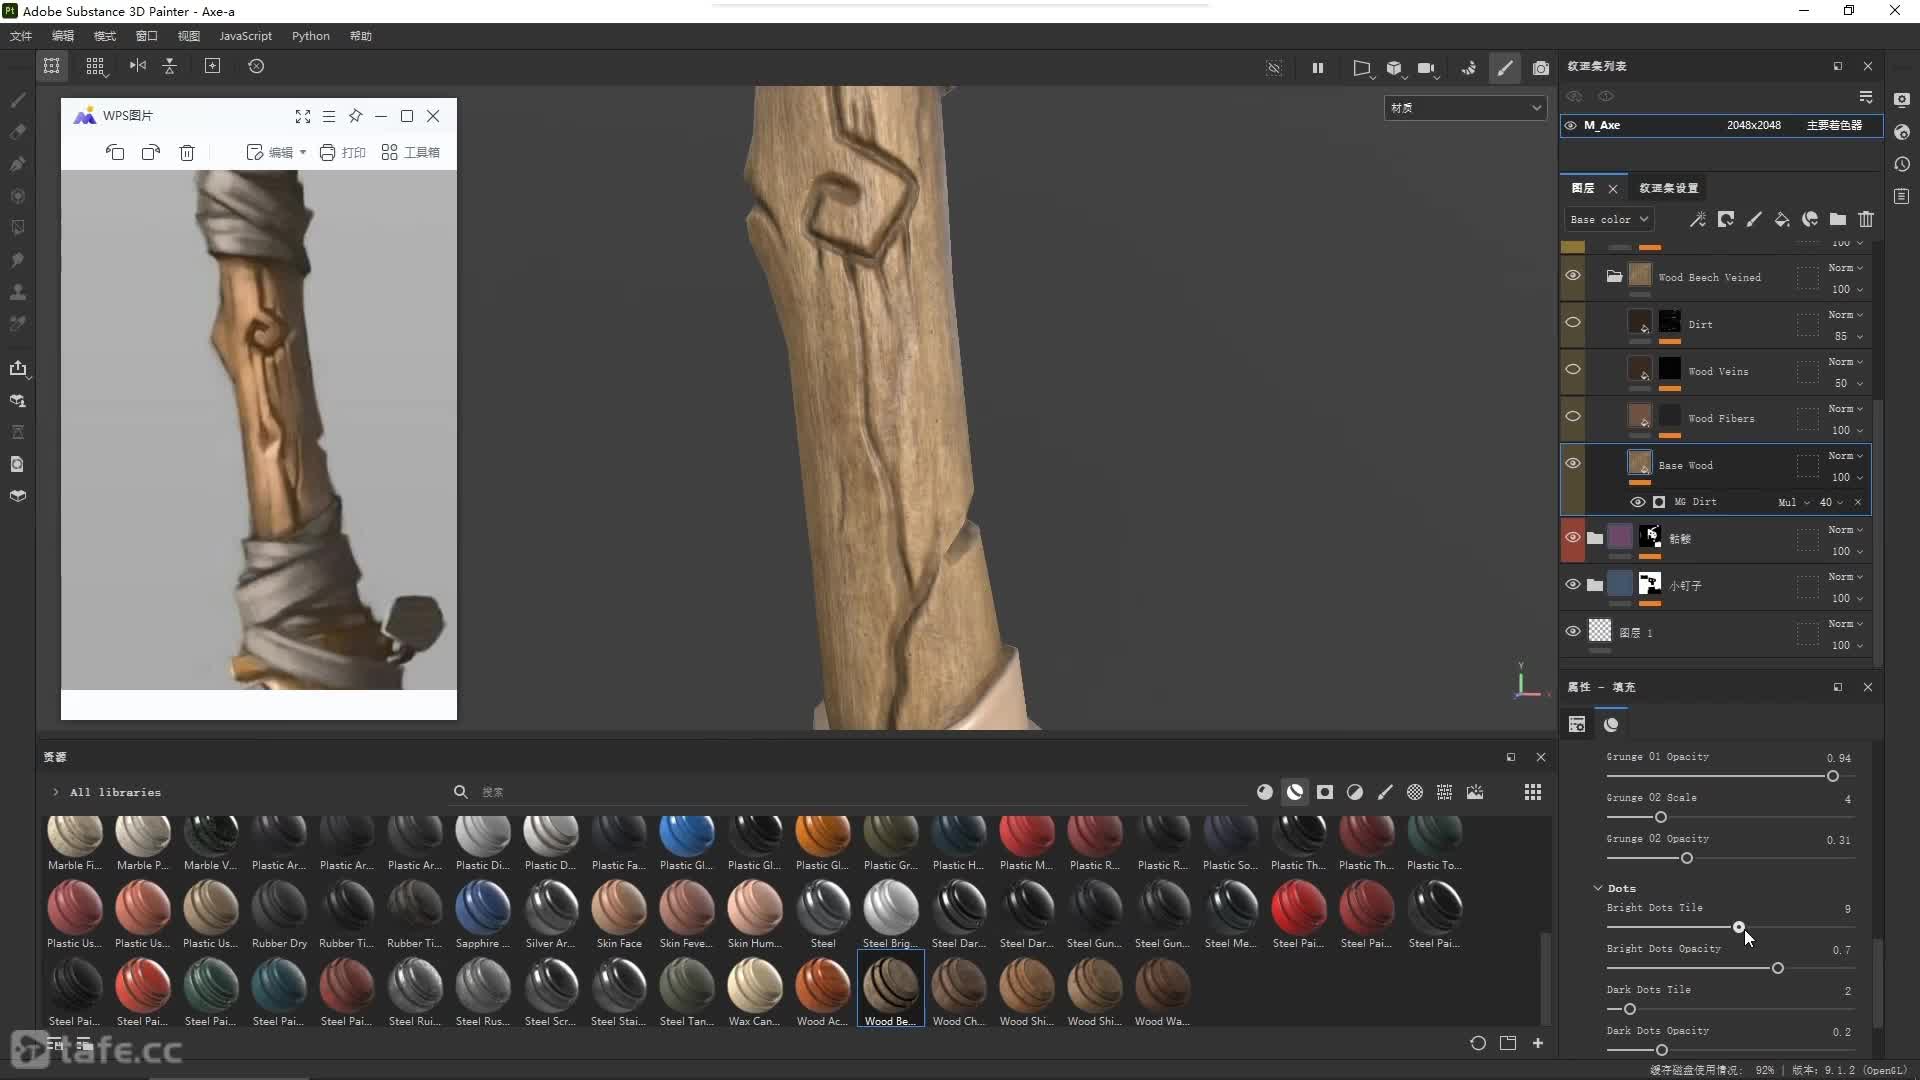
Task: Open the Python menu
Action: (311, 36)
